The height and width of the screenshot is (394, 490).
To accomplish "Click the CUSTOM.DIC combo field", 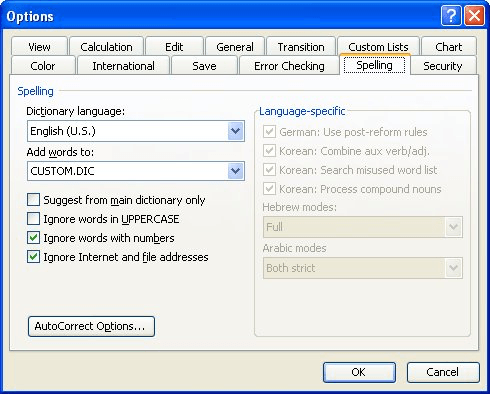I will (136, 171).
